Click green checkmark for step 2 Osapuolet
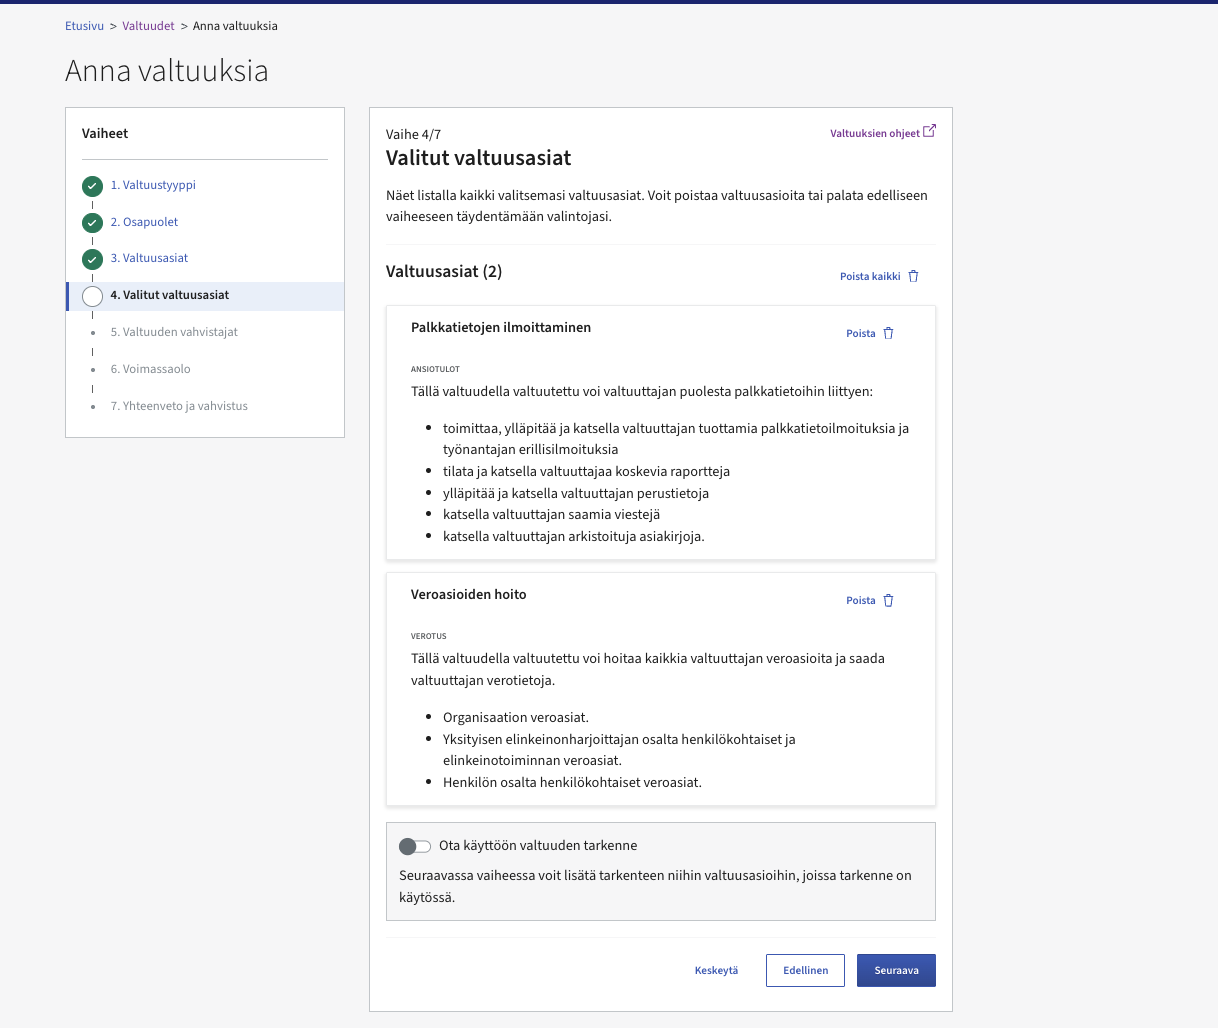Viewport: 1218px width, 1028px height. [92, 223]
